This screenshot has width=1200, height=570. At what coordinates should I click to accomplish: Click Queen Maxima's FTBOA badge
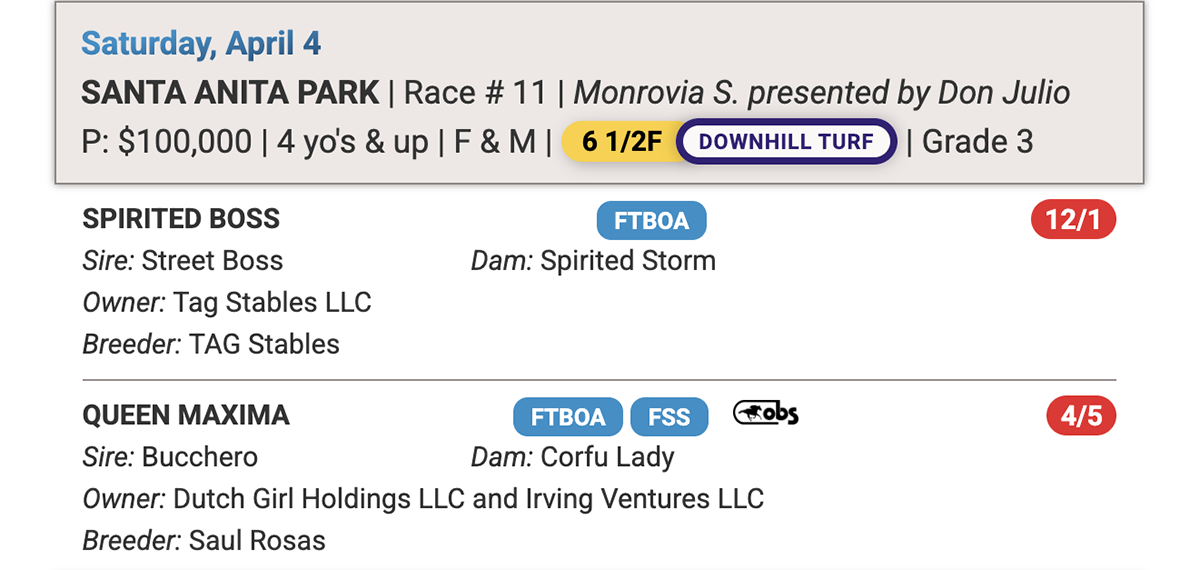(568, 417)
